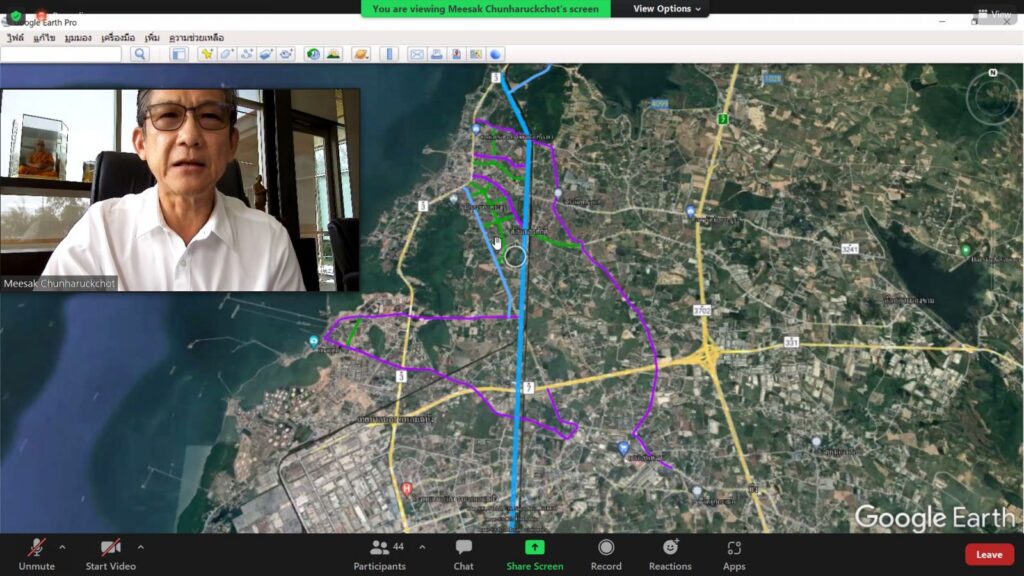Select the Add Polygon tool
Screen dimensions: 1024x576
point(227,54)
